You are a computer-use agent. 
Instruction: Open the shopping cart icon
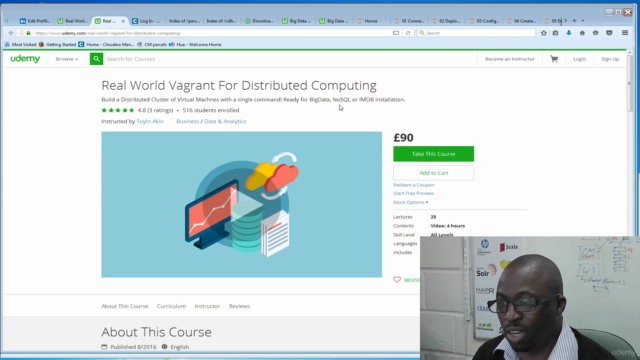pos(554,59)
